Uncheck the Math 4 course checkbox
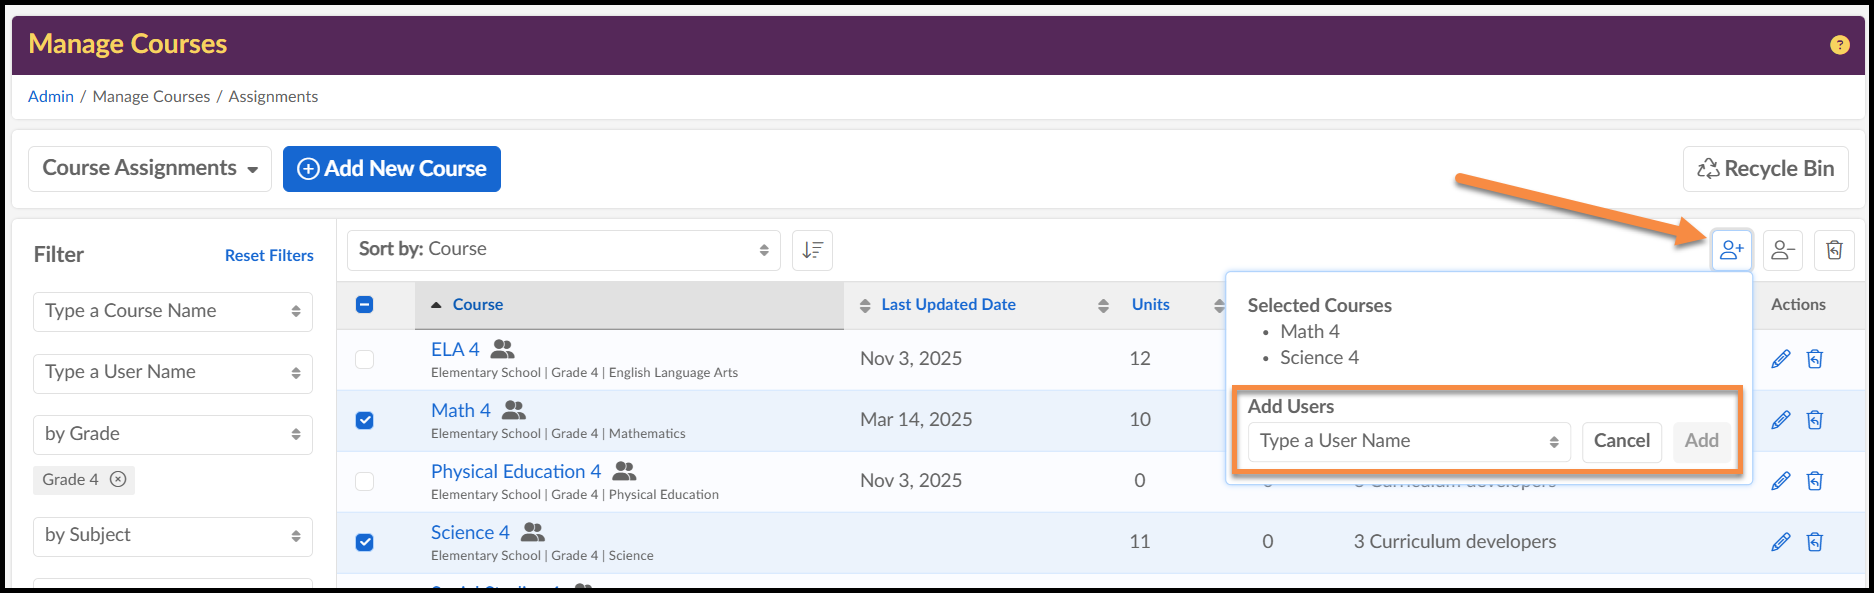 (x=365, y=420)
